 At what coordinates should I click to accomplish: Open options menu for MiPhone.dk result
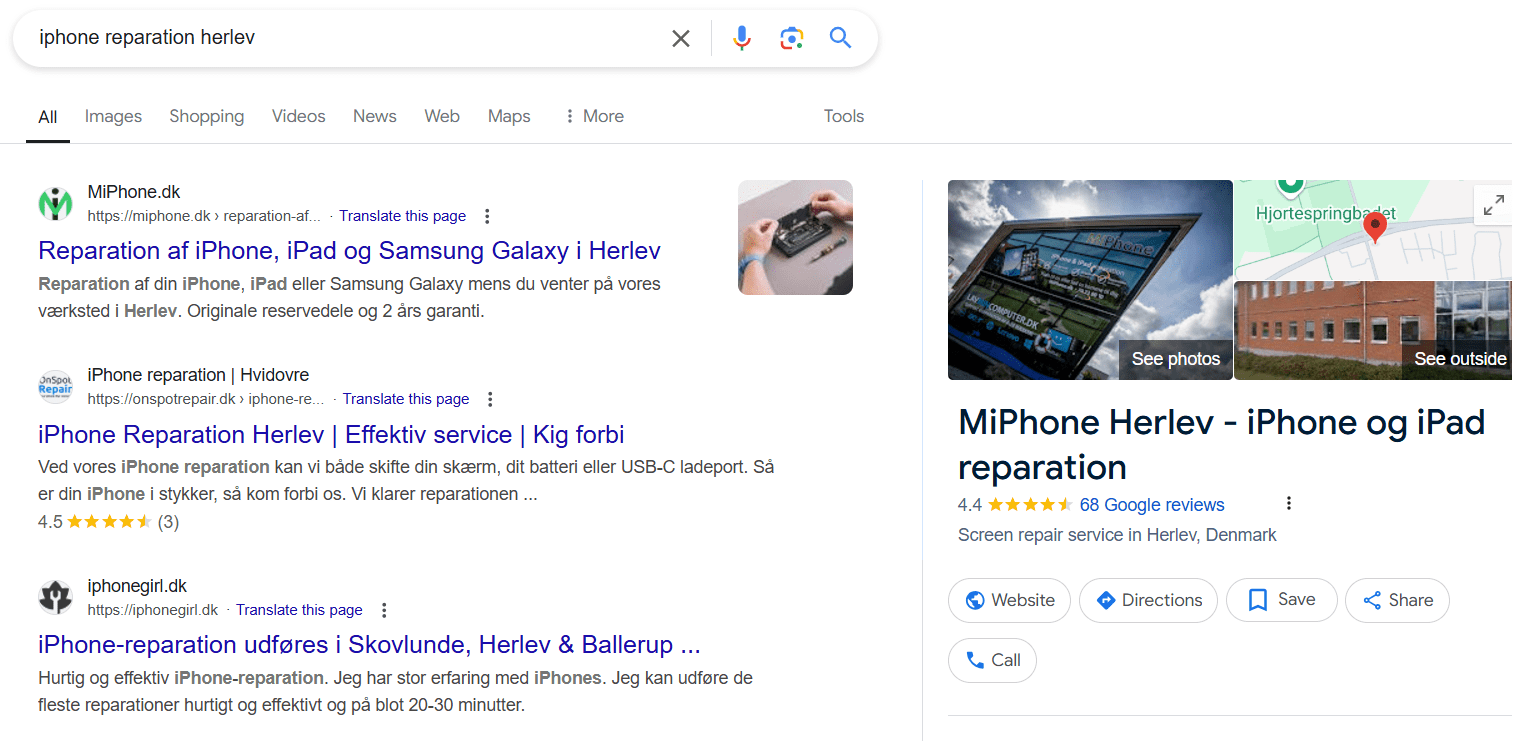(x=487, y=216)
